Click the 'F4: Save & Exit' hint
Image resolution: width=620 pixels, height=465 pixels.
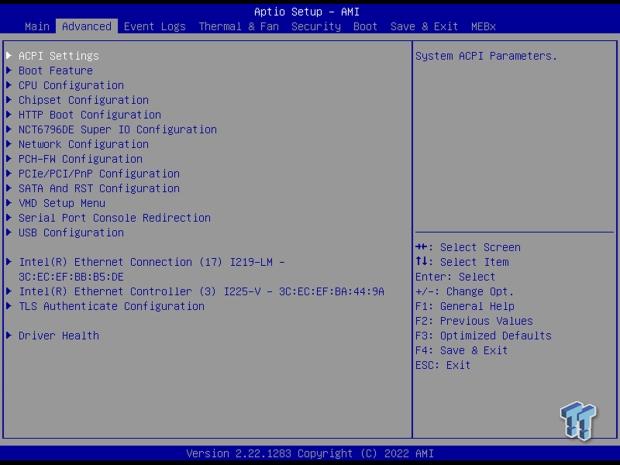[461, 350]
